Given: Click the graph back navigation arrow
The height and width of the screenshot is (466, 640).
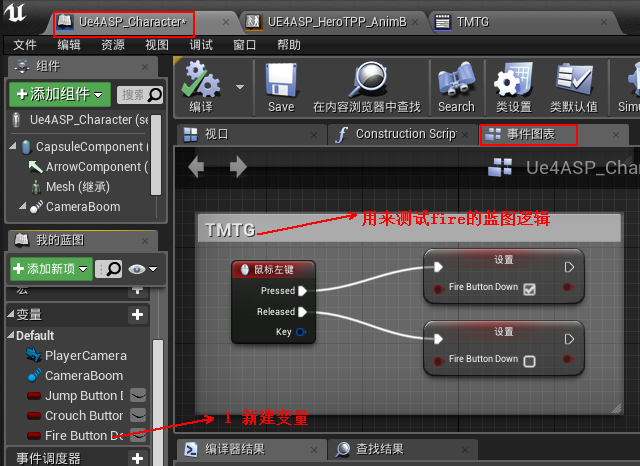Looking at the screenshot, I should (x=196, y=167).
